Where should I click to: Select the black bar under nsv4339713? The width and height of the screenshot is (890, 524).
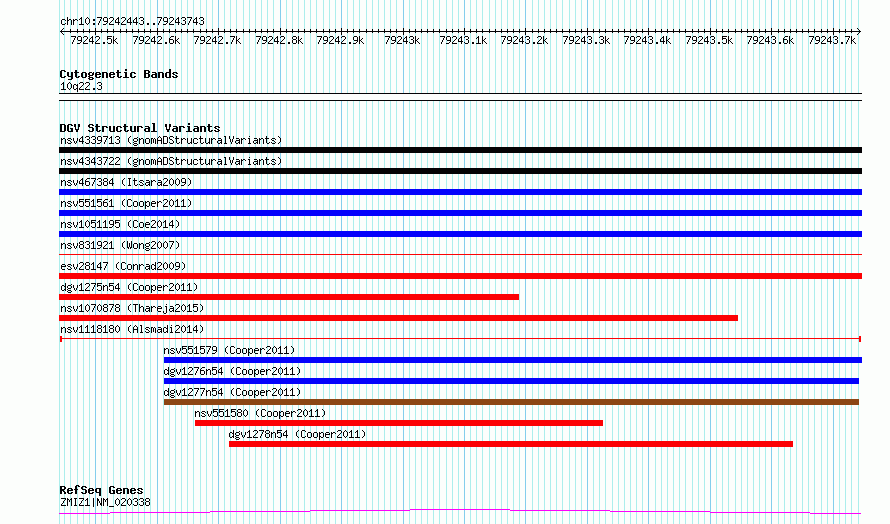(460, 150)
